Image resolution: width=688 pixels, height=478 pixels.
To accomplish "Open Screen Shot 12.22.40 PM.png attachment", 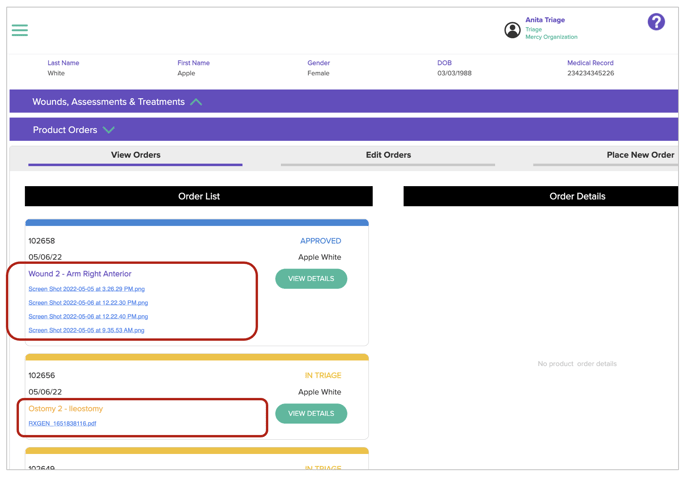I will pyautogui.click(x=88, y=316).
